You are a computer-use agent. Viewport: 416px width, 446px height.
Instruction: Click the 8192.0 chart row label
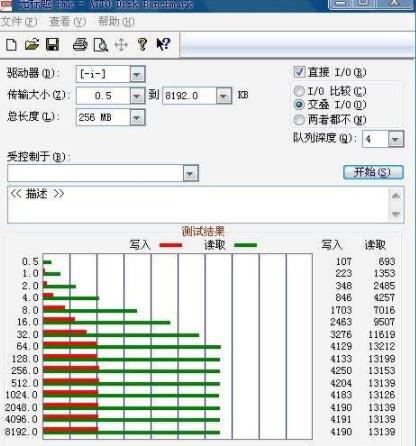tap(21, 432)
